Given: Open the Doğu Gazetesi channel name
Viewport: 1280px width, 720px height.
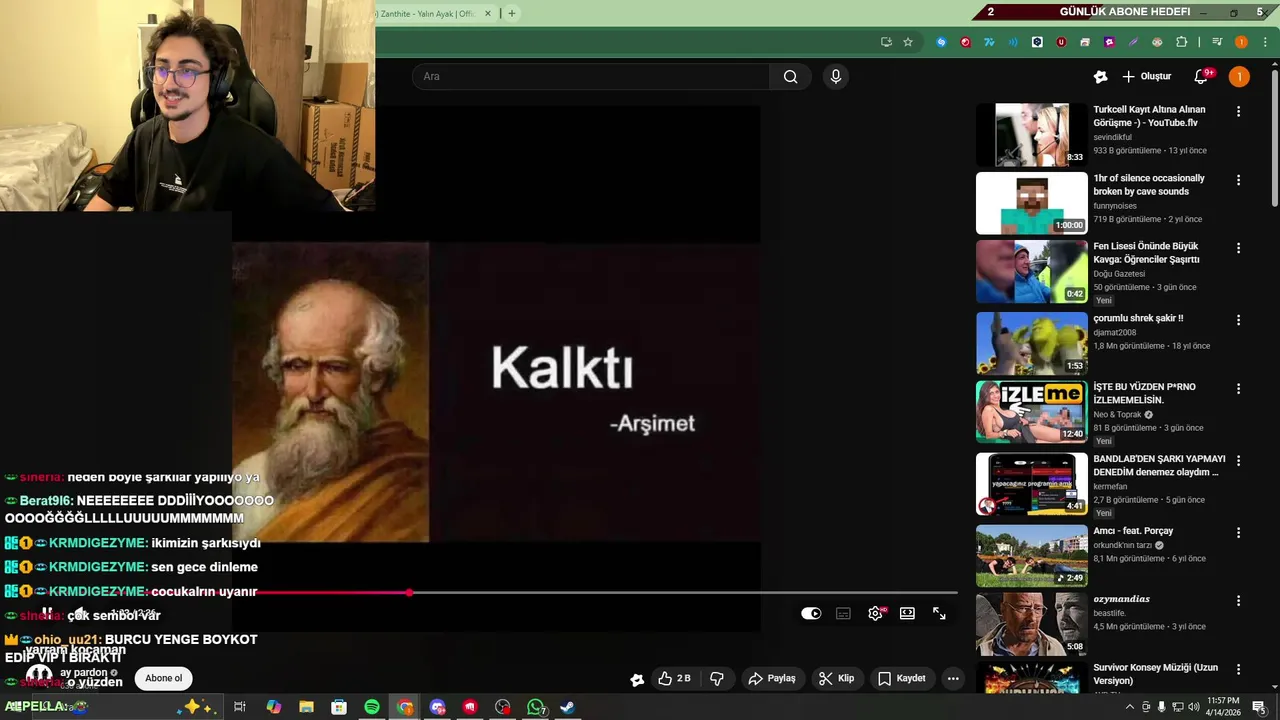Looking at the screenshot, I should [x=1119, y=274].
